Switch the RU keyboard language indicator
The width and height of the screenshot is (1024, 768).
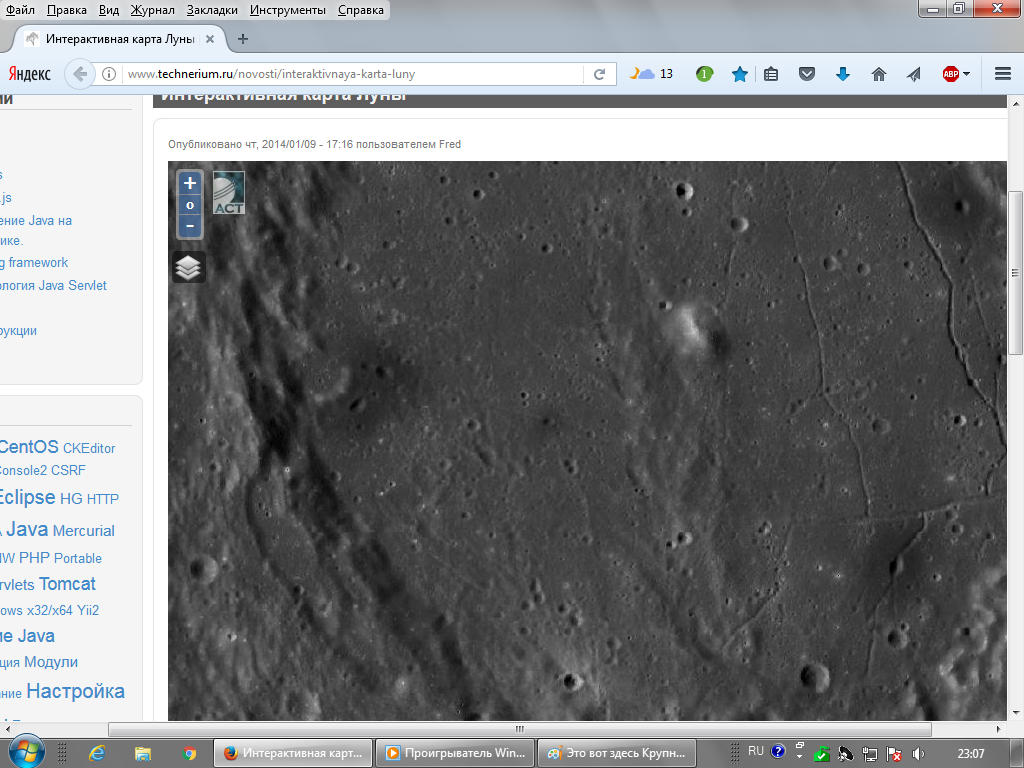point(756,750)
